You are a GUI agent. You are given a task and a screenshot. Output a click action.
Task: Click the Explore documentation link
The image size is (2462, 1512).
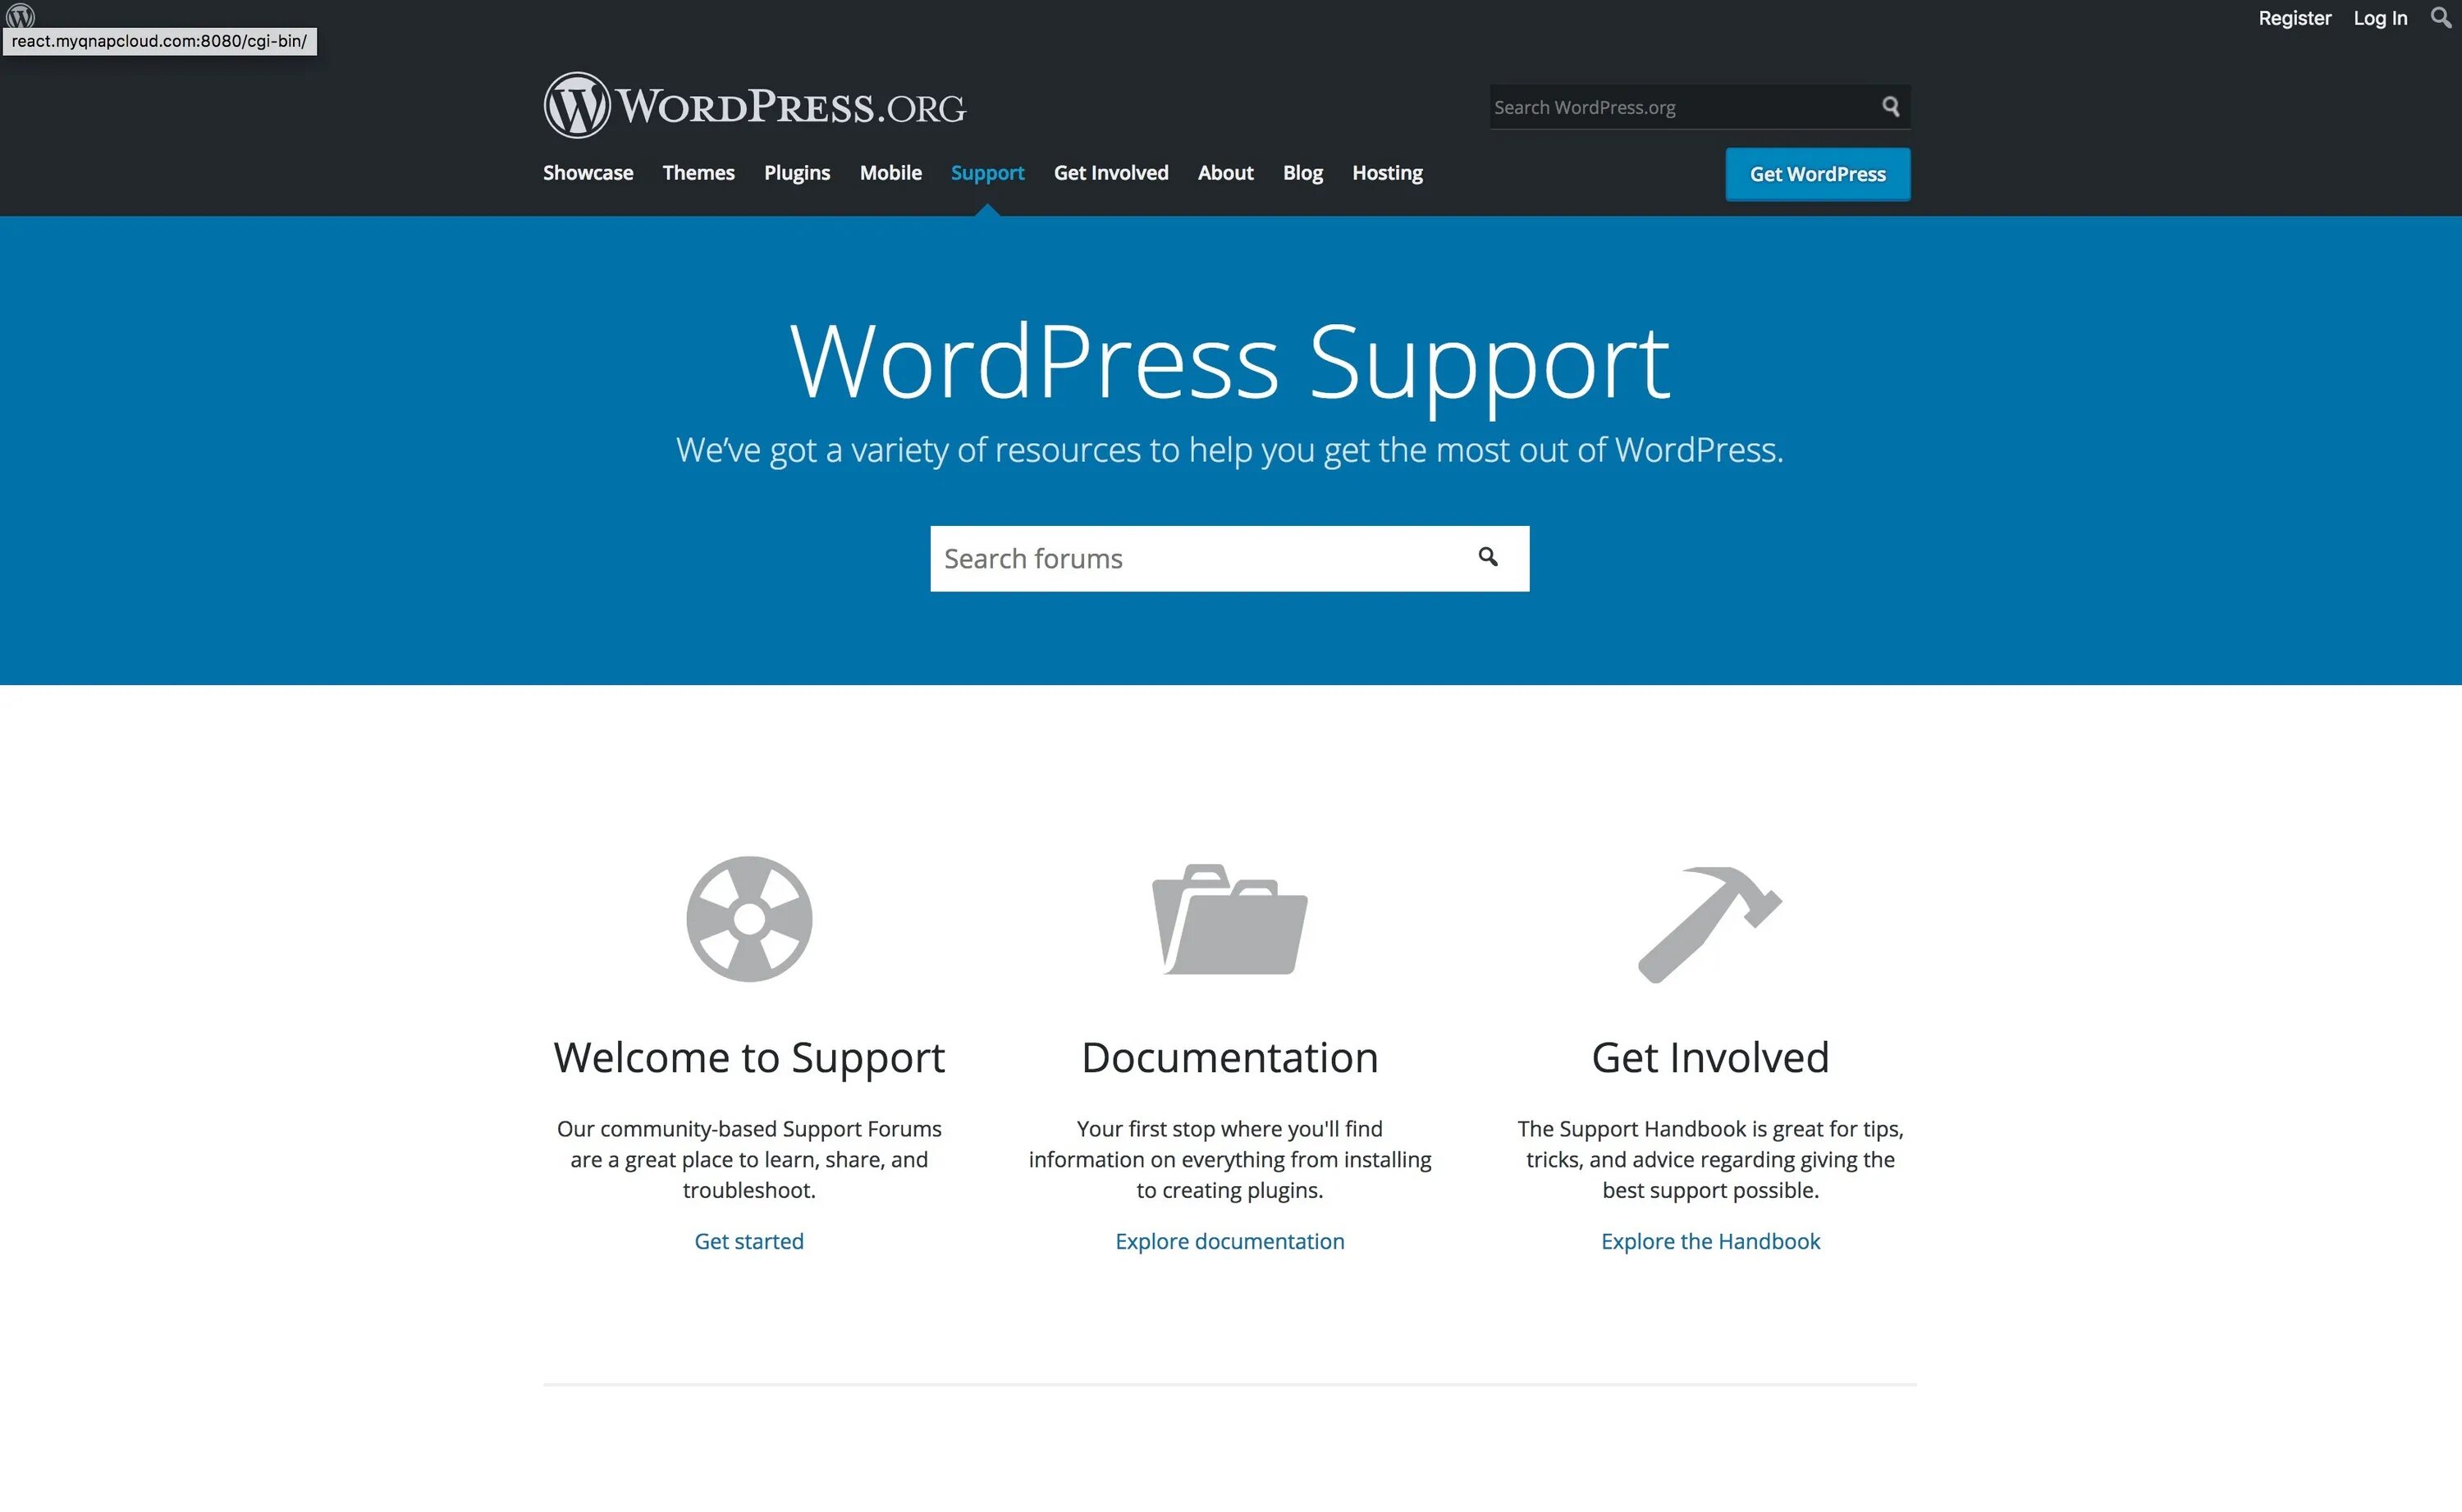1229,1240
